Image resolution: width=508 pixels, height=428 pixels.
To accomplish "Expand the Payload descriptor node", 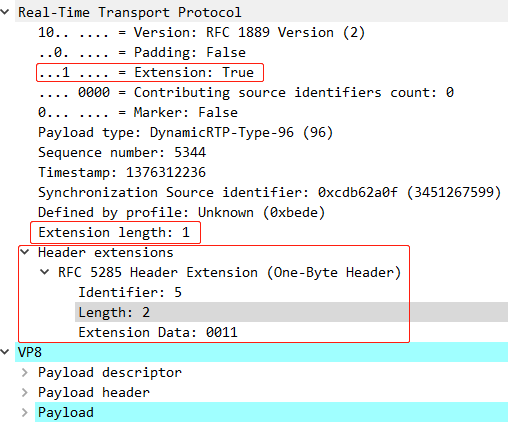I will click(x=25, y=372).
